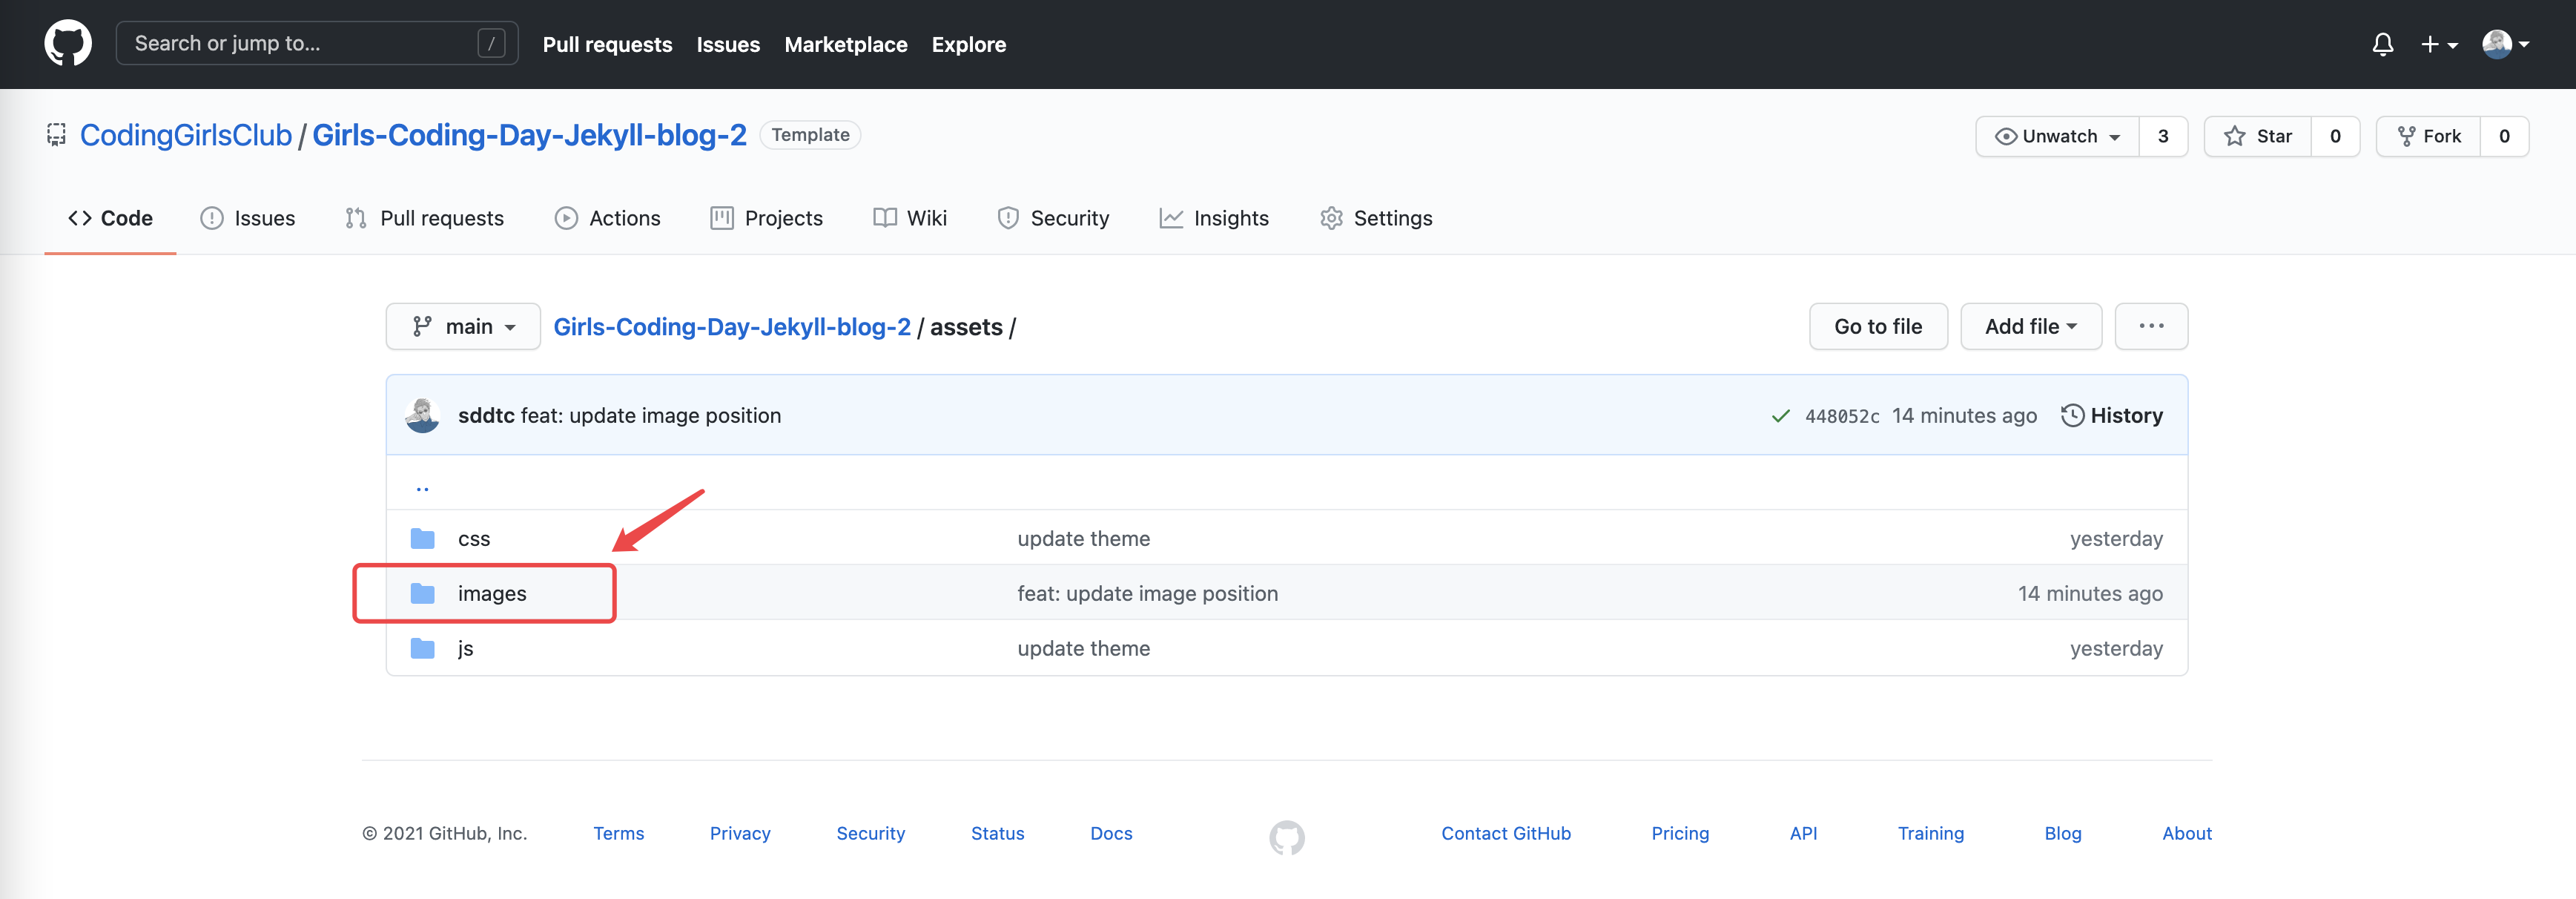Click the commit status green checkmark
This screenshot has width=2576, height=899.
coord(1780,416)
